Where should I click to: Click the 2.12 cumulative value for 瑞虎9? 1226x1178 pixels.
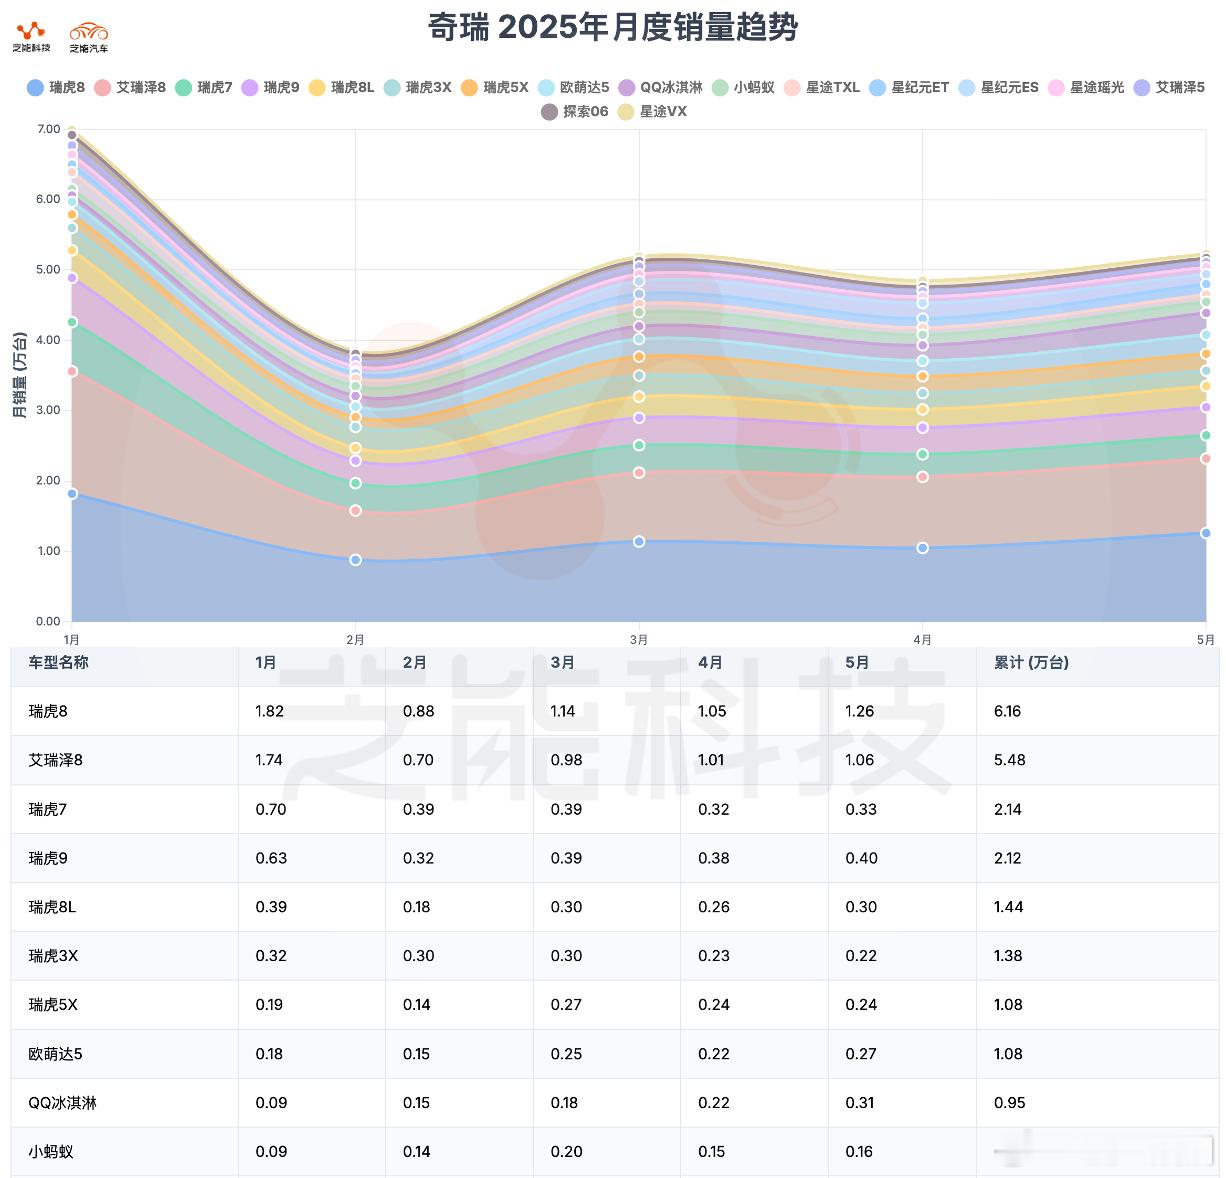(x=1008, y=859)
